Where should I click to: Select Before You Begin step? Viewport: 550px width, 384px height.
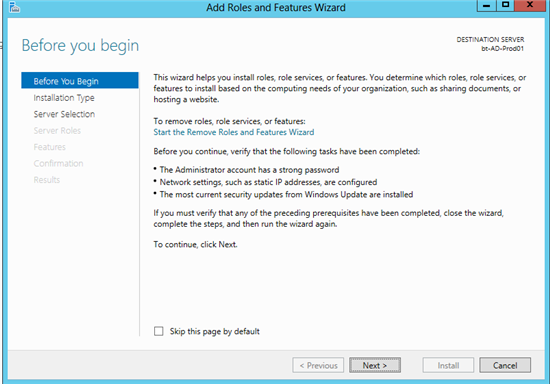coord(80,81)
